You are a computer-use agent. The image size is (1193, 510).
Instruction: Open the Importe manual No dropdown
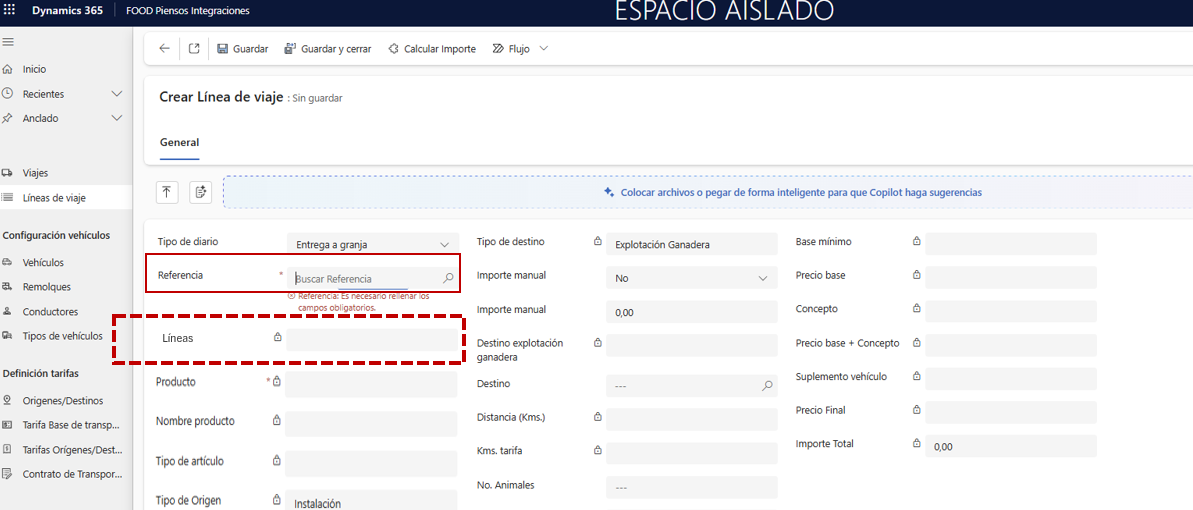691,278
